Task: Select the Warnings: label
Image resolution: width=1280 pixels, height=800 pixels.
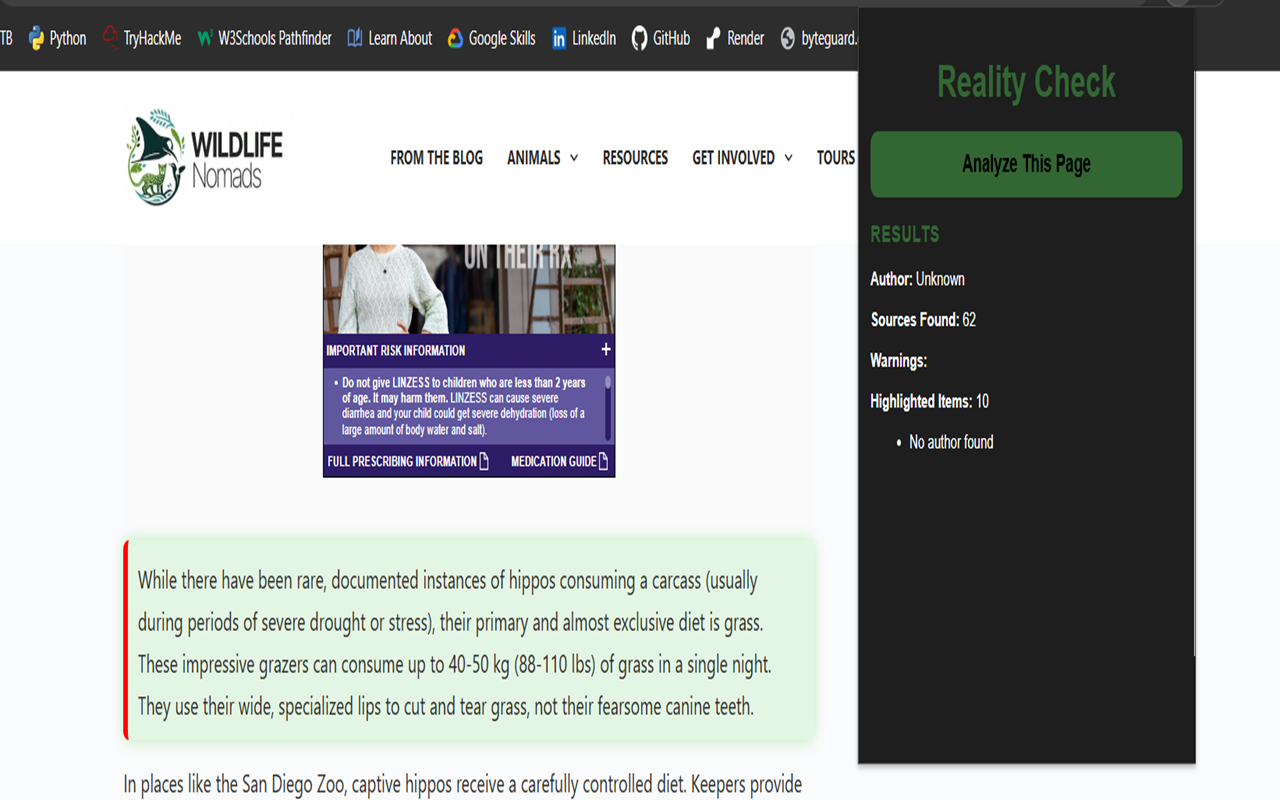Action: tap(898, 361)
